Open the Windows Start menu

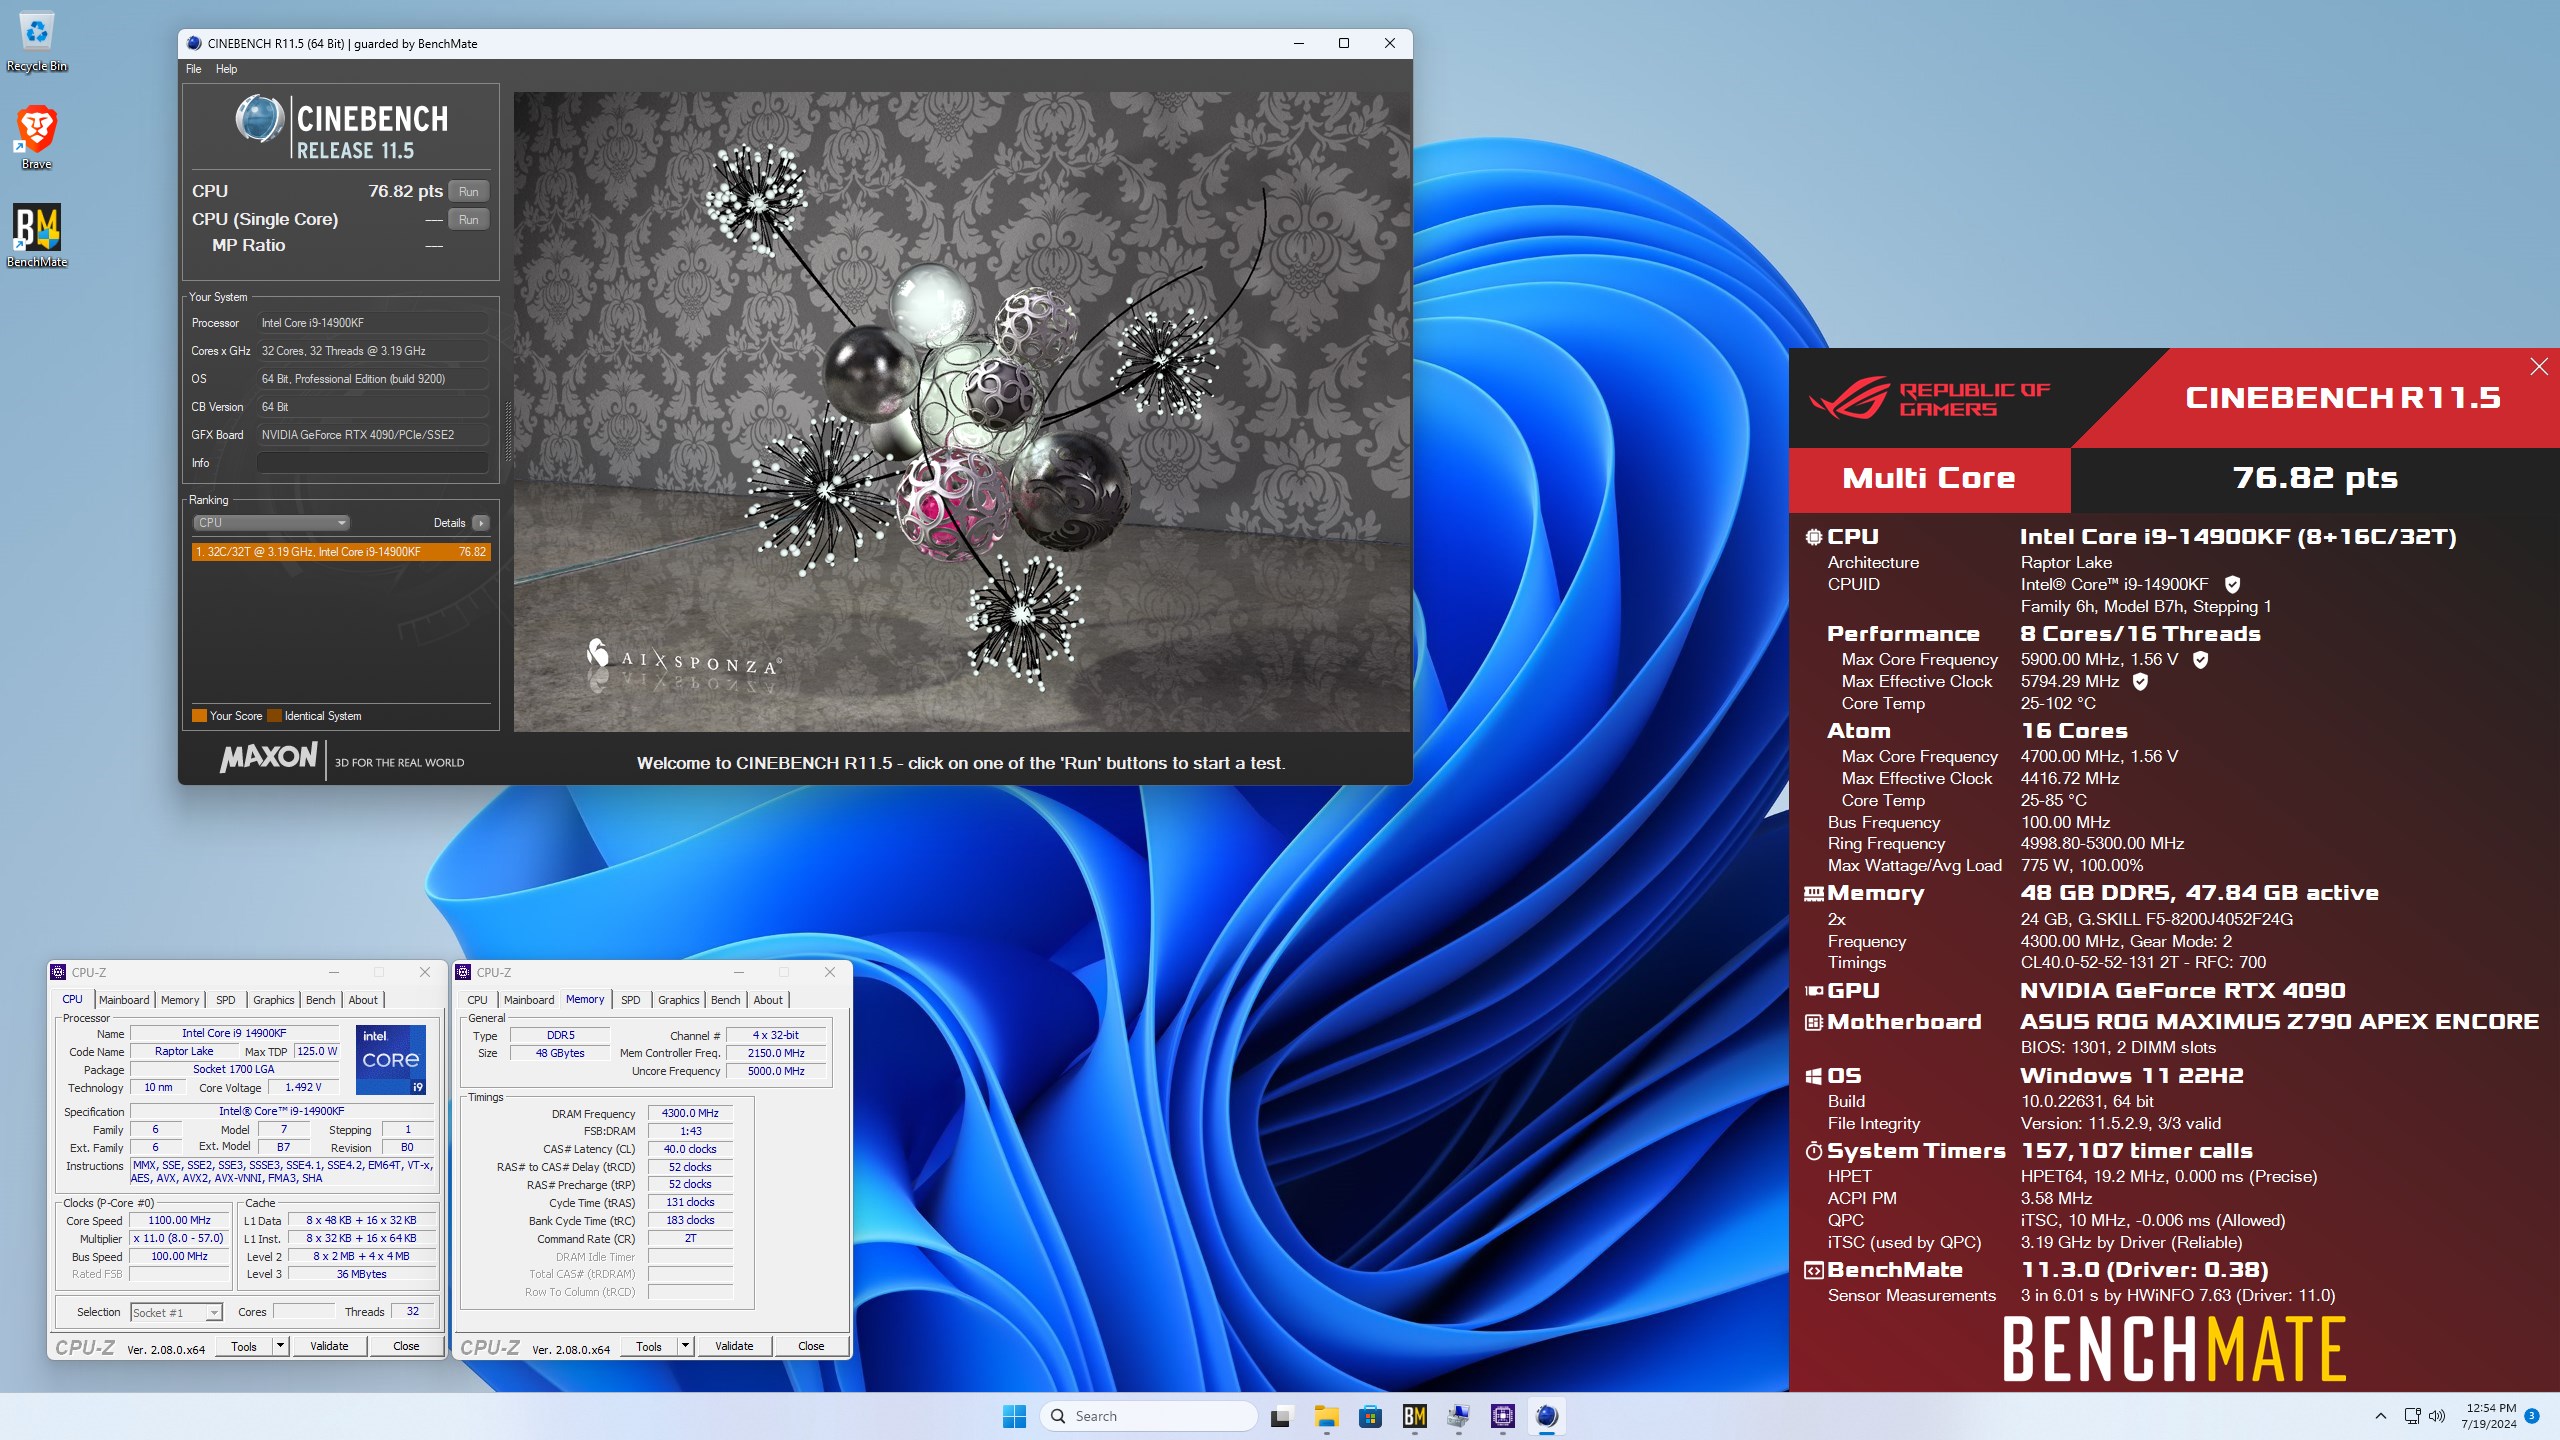pos(1014,1416)
